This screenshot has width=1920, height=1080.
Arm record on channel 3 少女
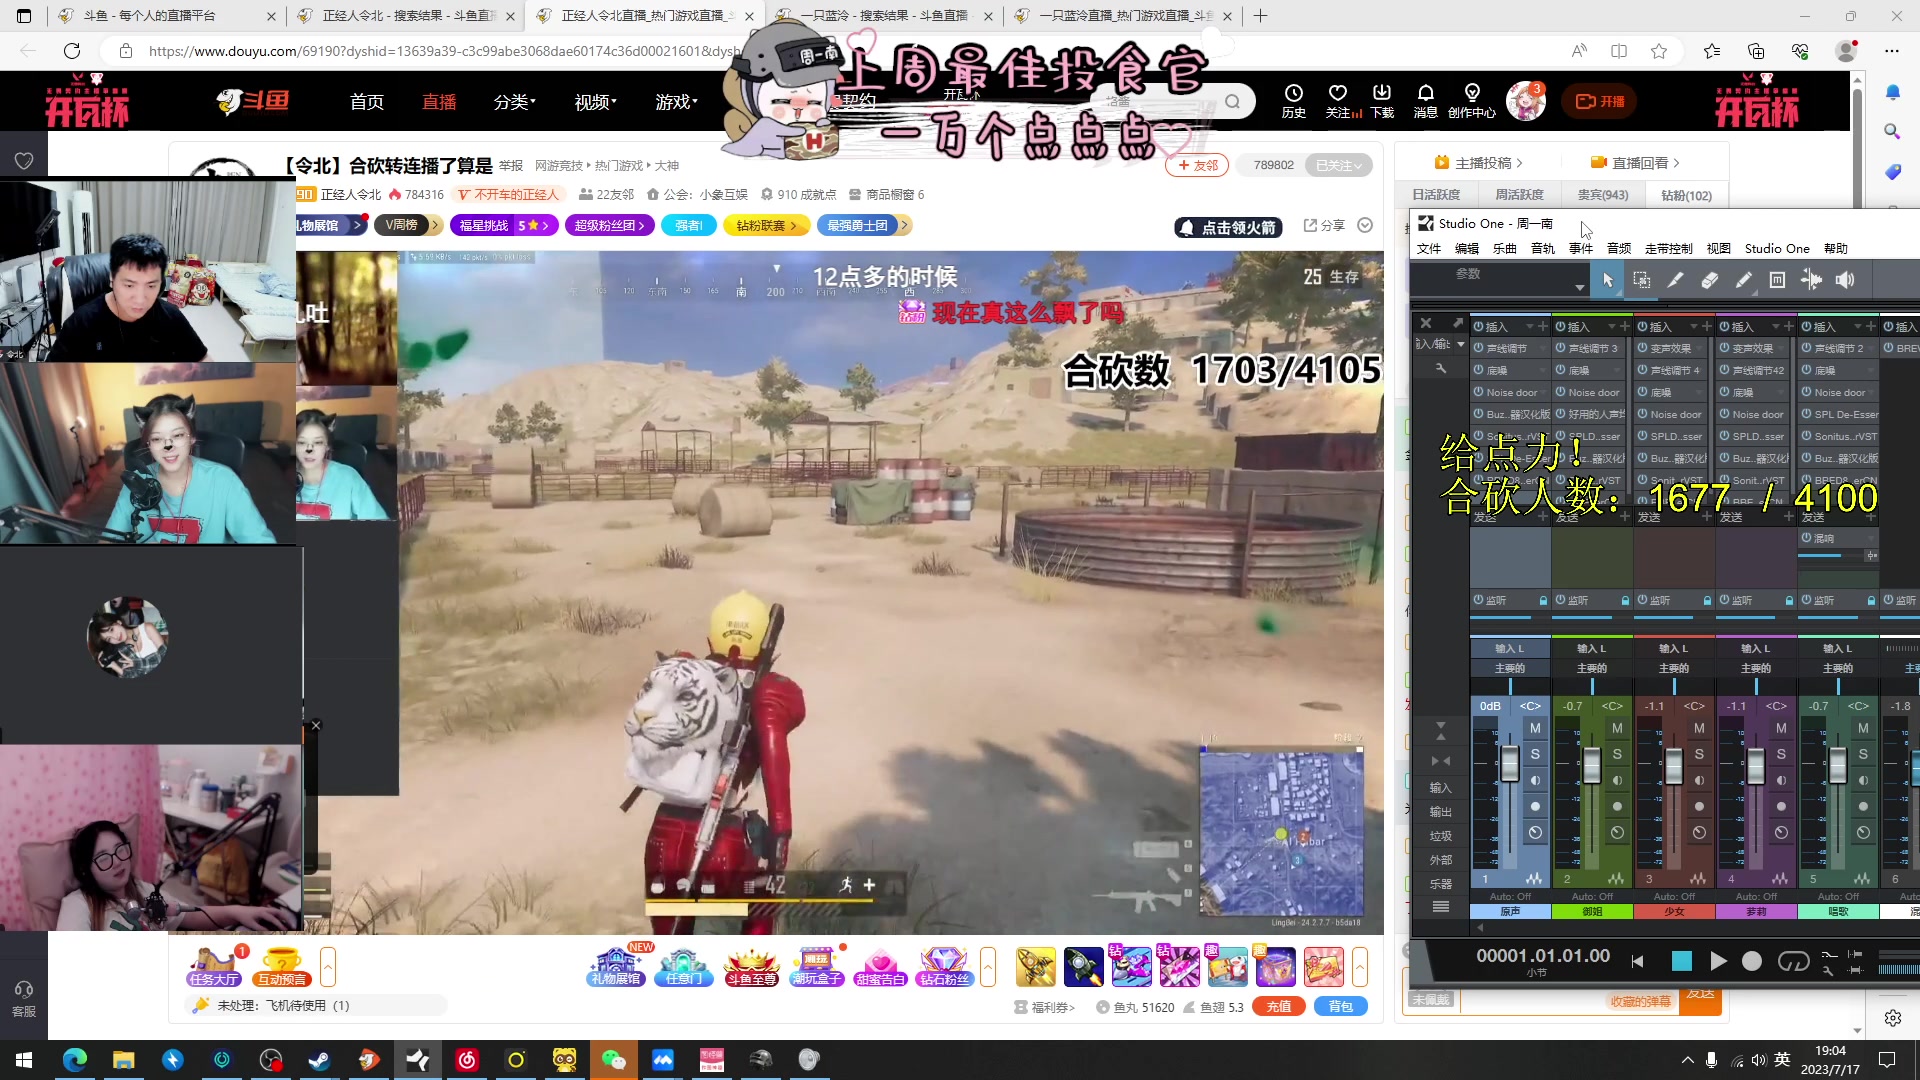pyautogui.click(x=1699, y=806)
